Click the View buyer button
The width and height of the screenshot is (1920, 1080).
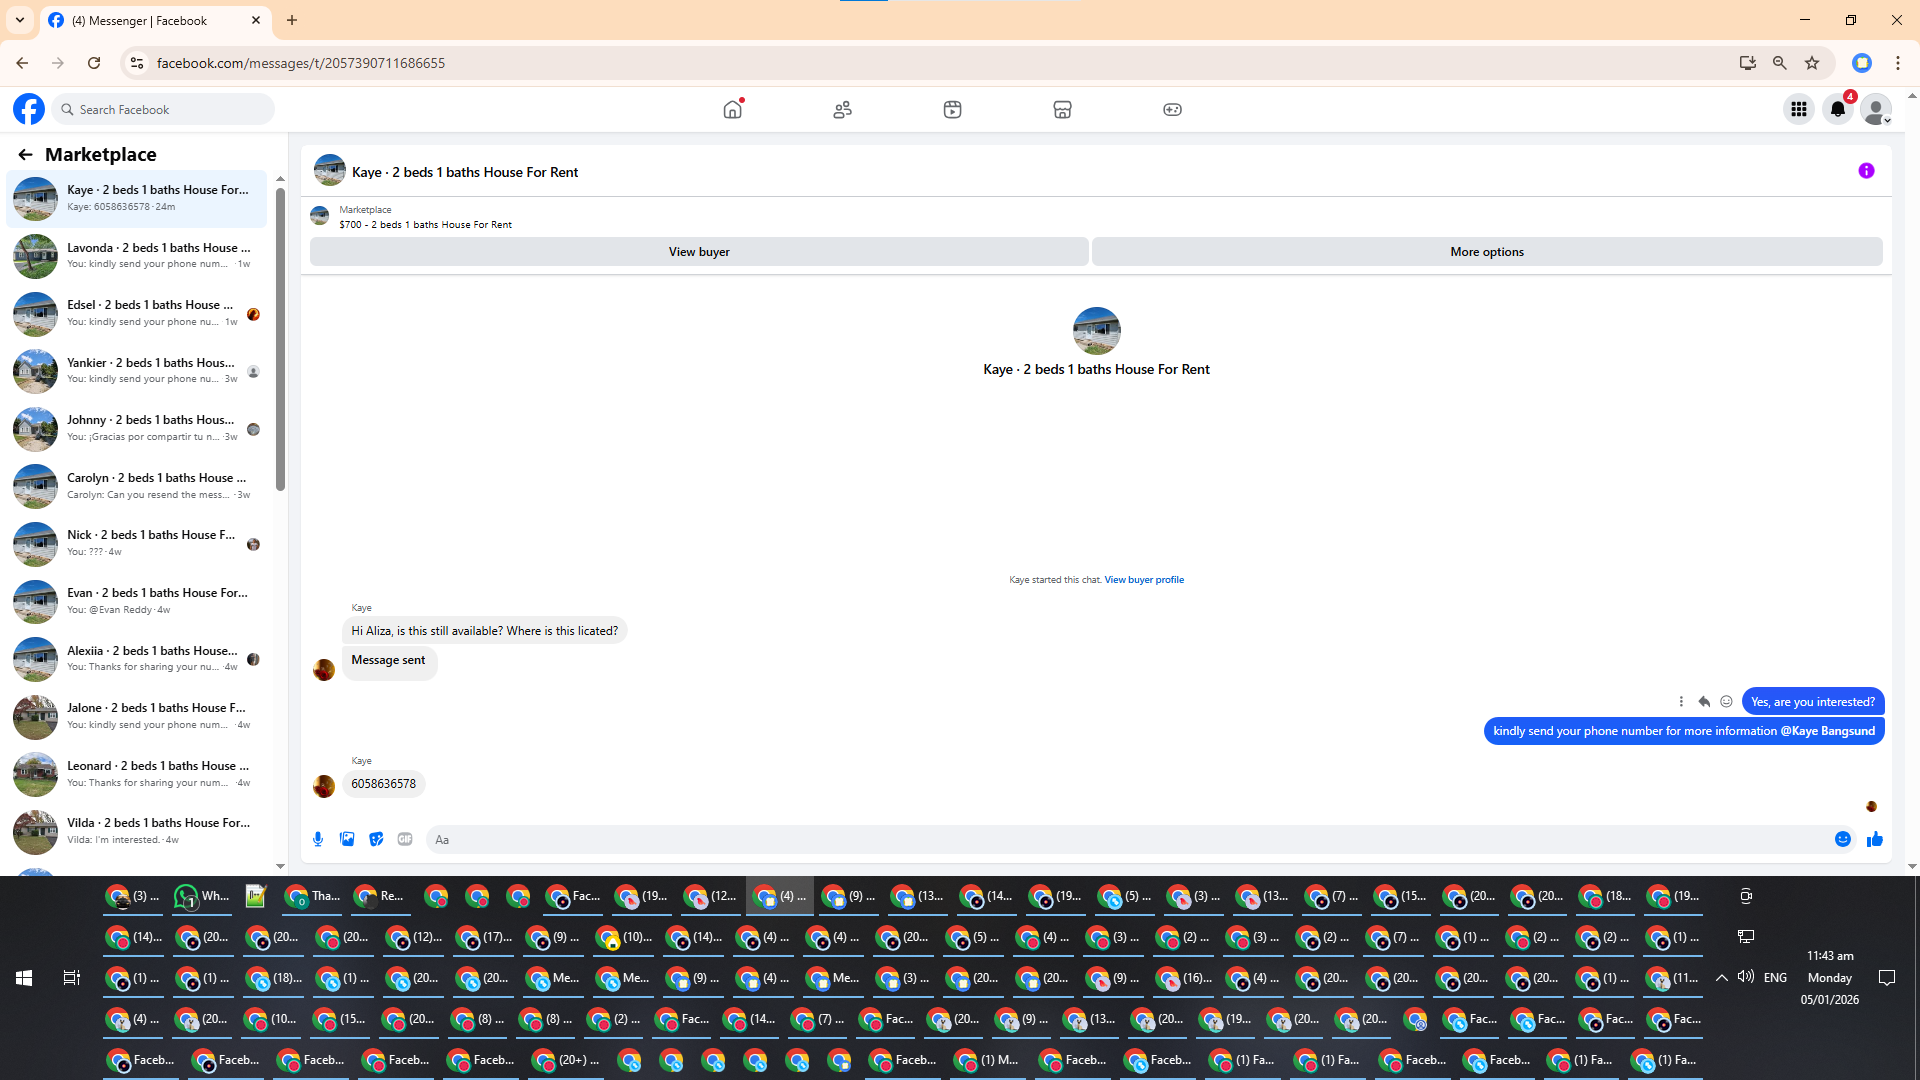pyautogui.click(x=699, y=252)
